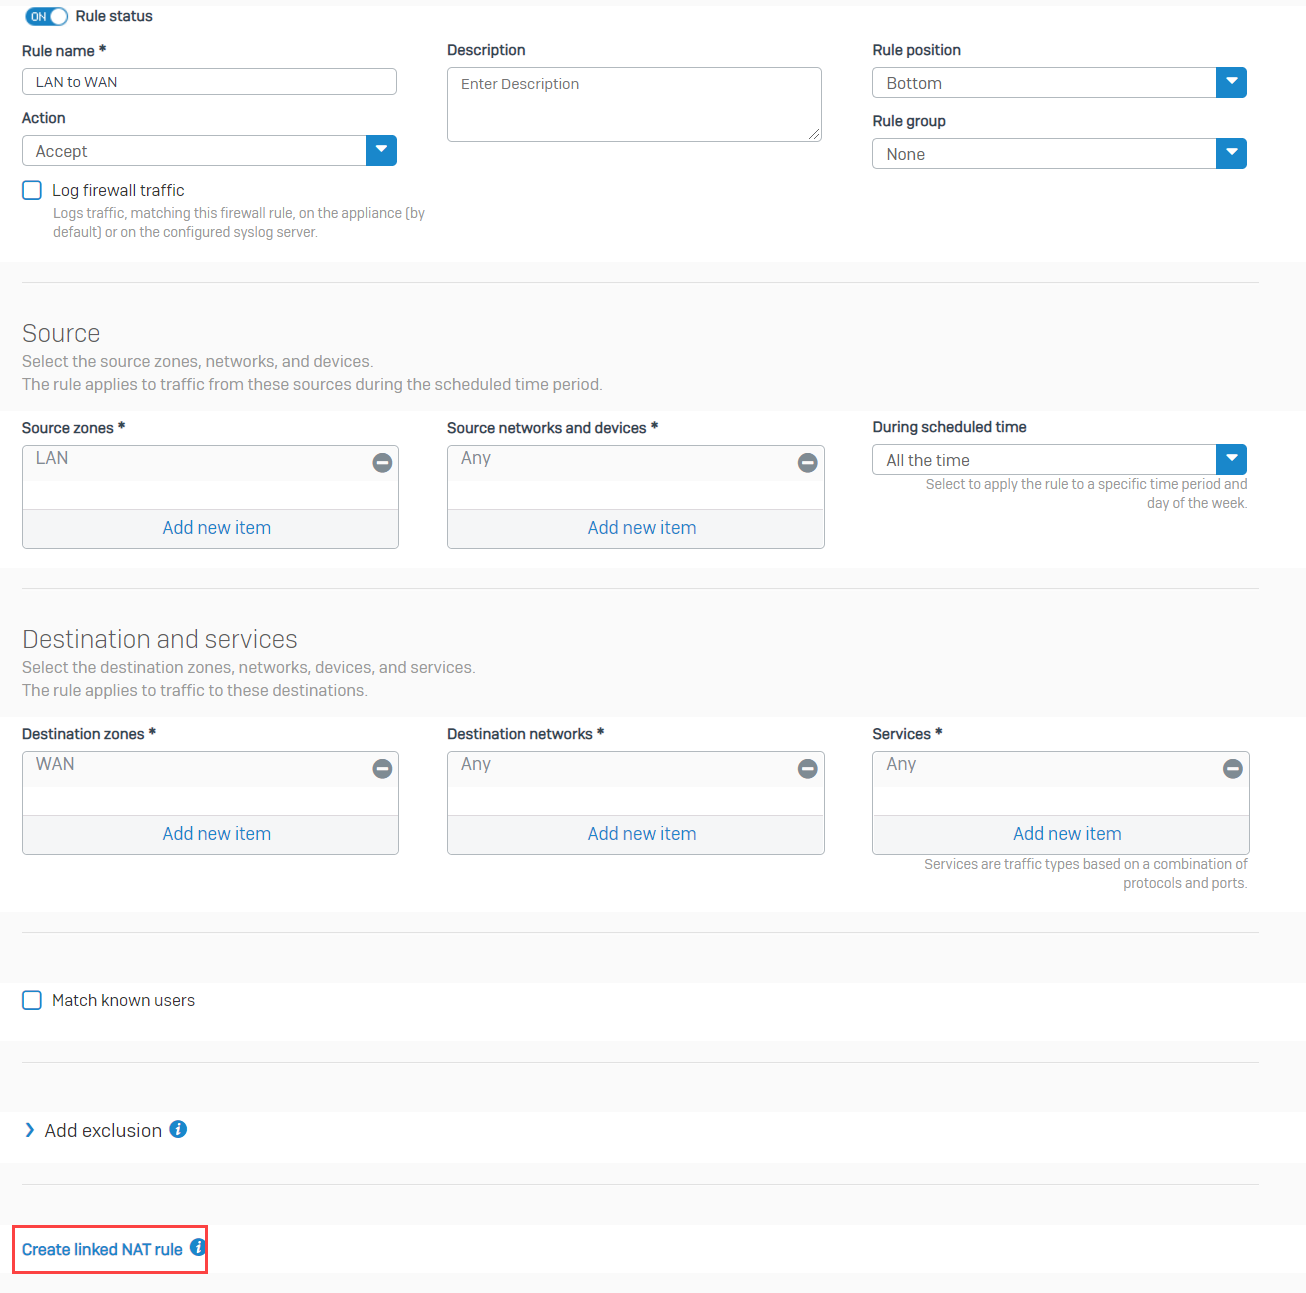Open the Rule group dropdown
This screenshot has height=1293, width=1306.
(x=1231, y=154)
